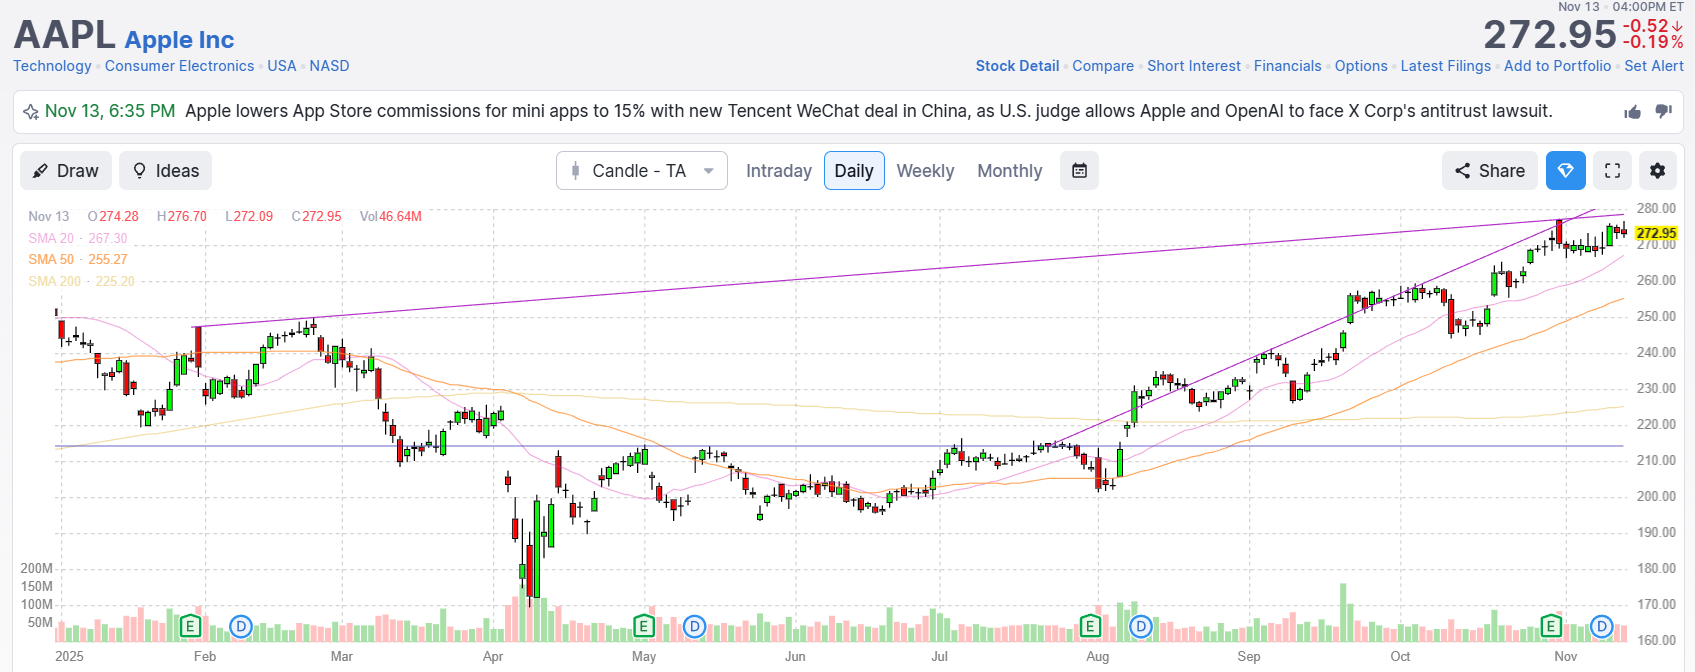Image resolution: width=1695 pixels, height=672 pixels.
Task: Click the Apr month label on time axis
Action: [x=493, y=656]
